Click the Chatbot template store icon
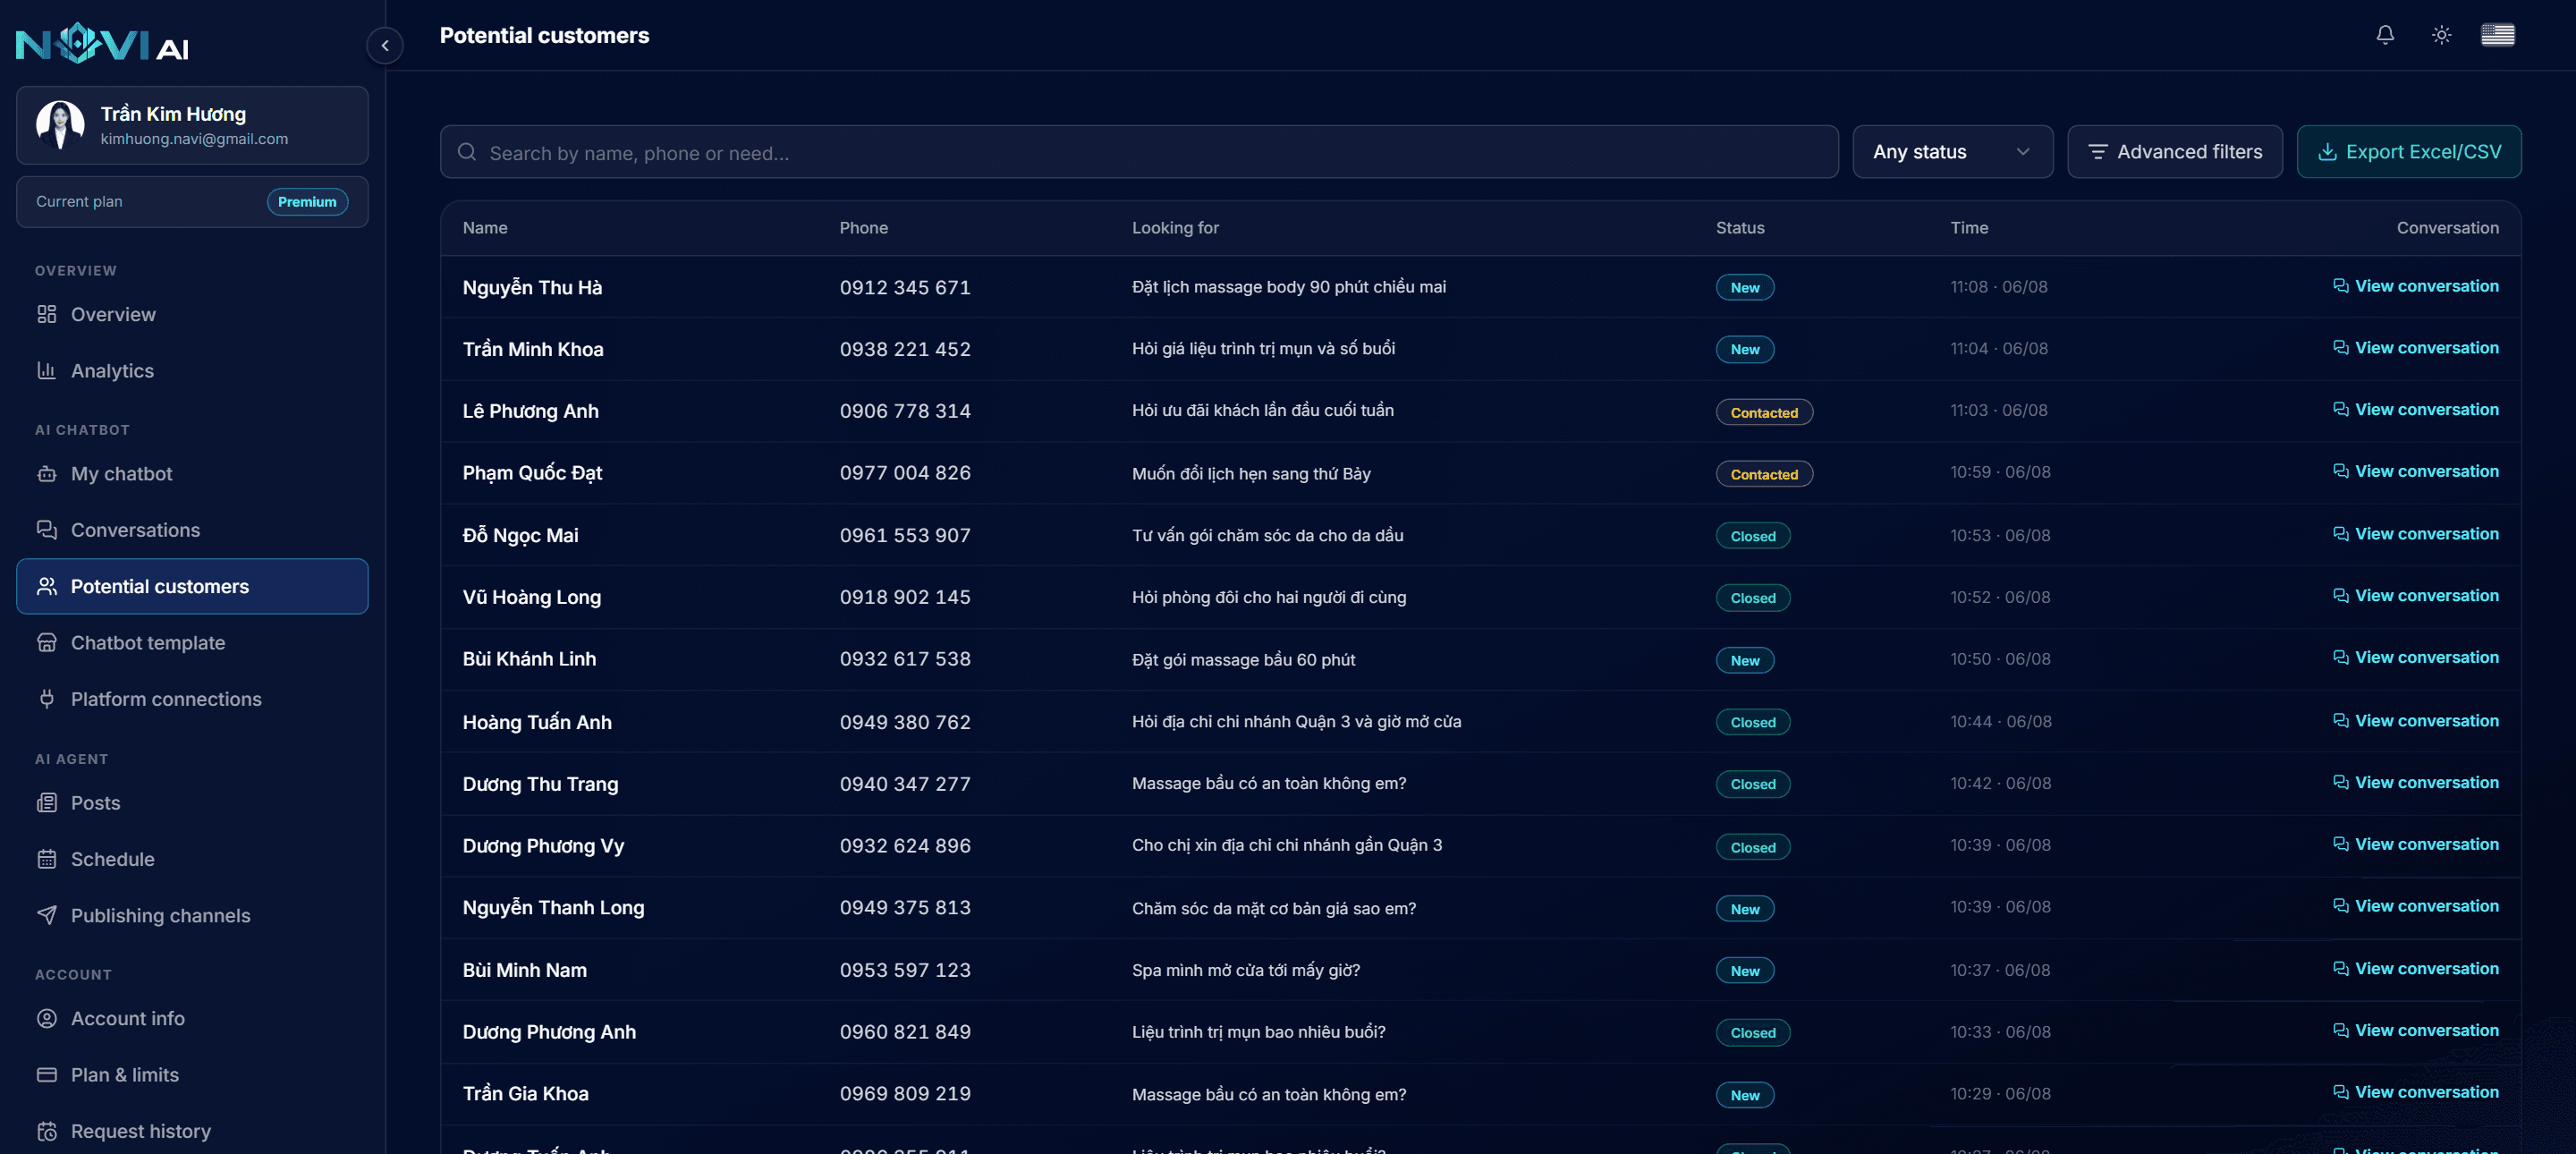 47,643
